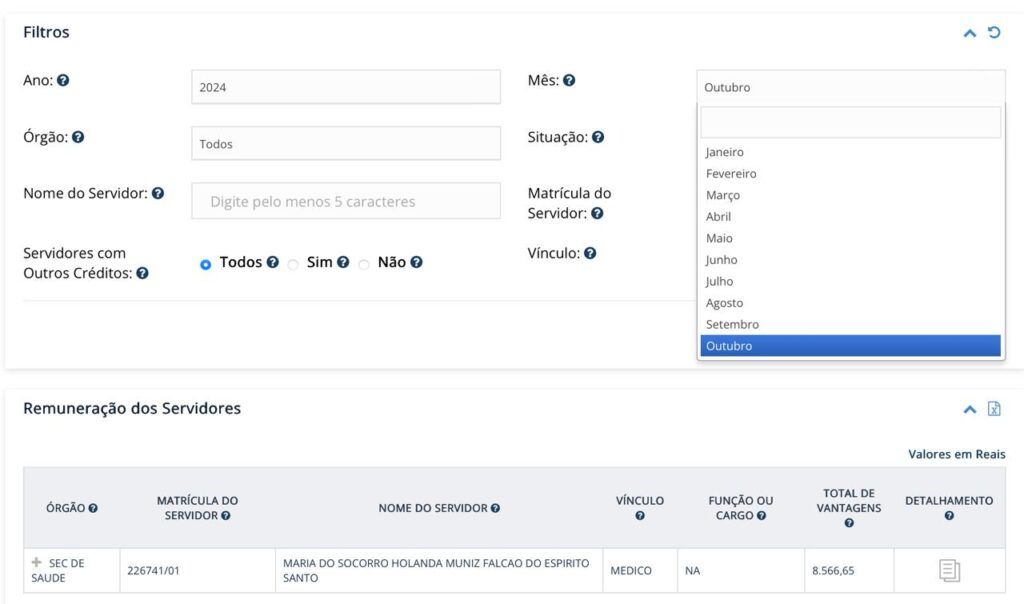1024x604 pixels.
Task: Collapse the Filtros panel with chevron
Action: tap(969, 33)
